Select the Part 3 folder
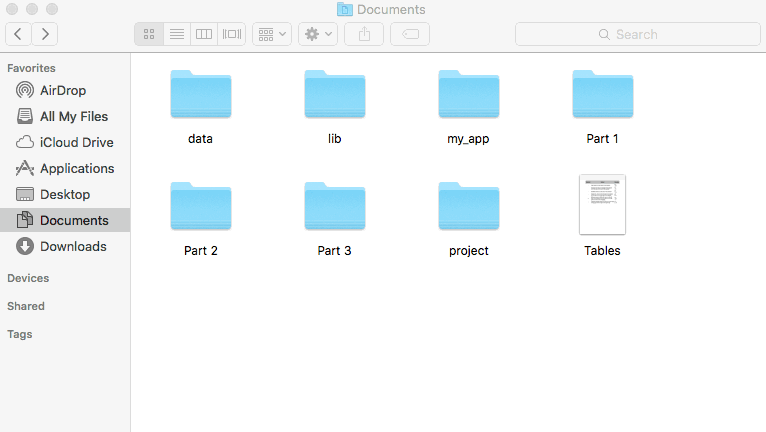The height and width of the screenshot is (432, 766). coord(335,206)
